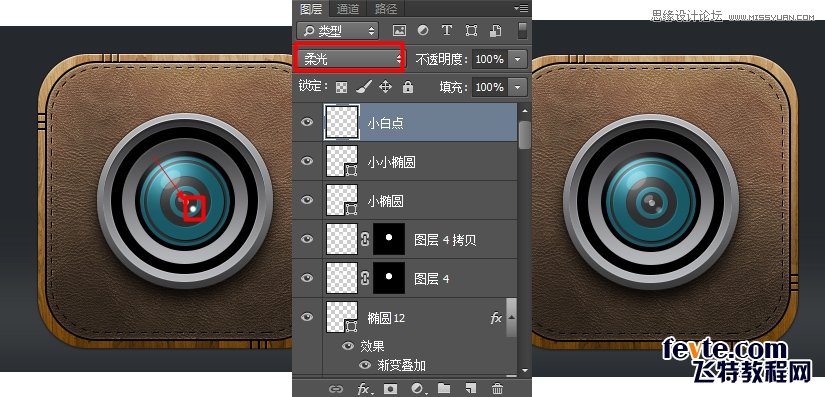Viewport: 825px width, 397px height.
Task: Lock transparent pixels icon
Action: click(341, 87)
